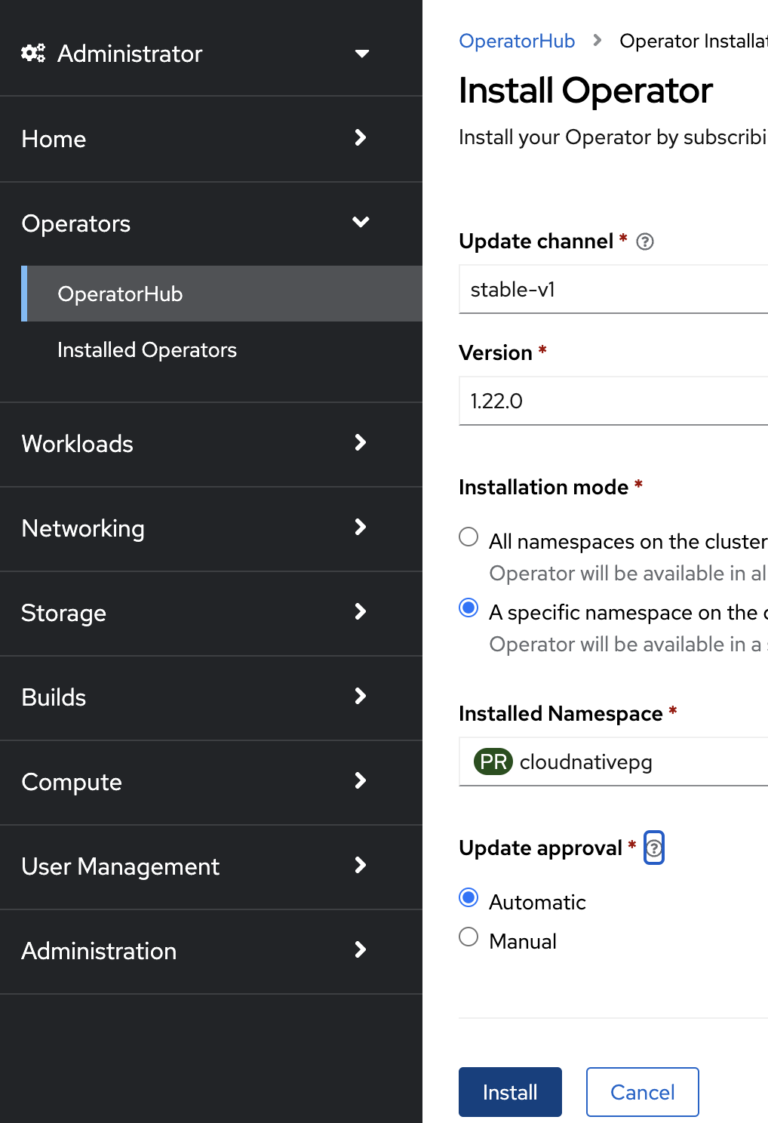Select OperatorHub in the sidebar

(120, 294)
